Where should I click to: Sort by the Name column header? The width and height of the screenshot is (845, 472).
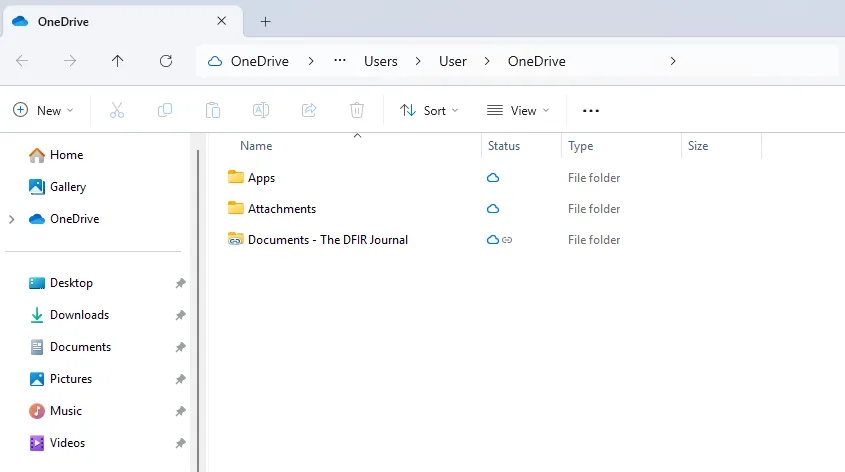(x=256, y=146)
